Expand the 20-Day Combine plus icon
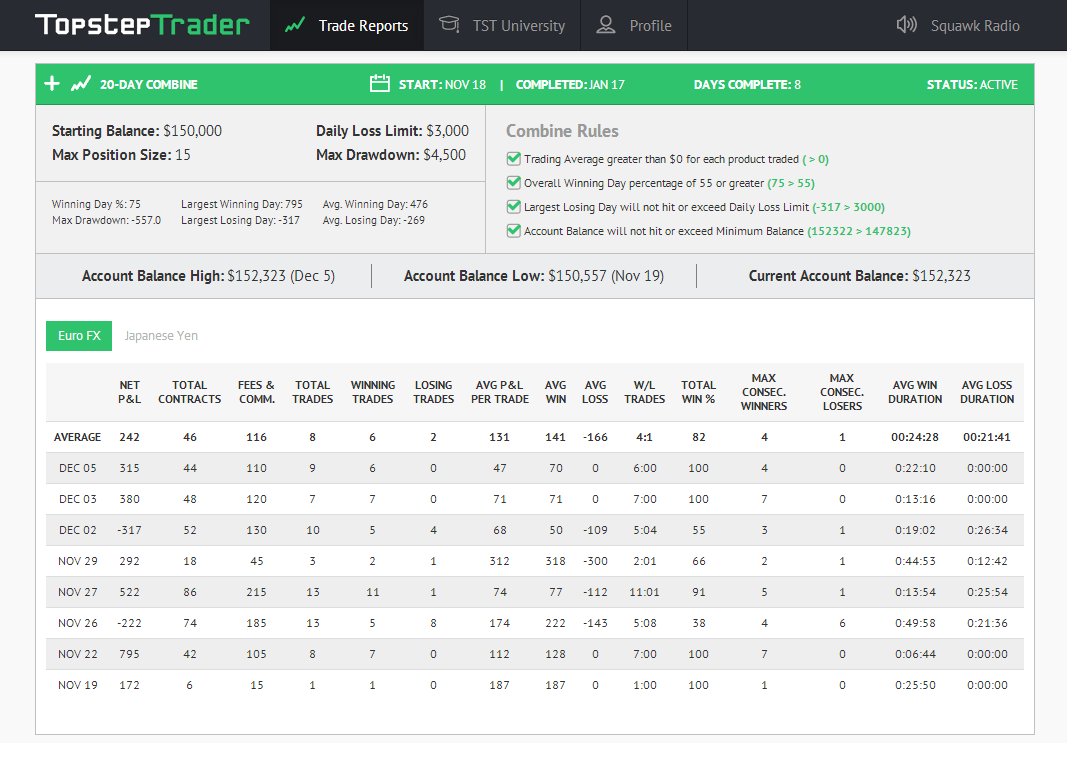 click(52, 84)
